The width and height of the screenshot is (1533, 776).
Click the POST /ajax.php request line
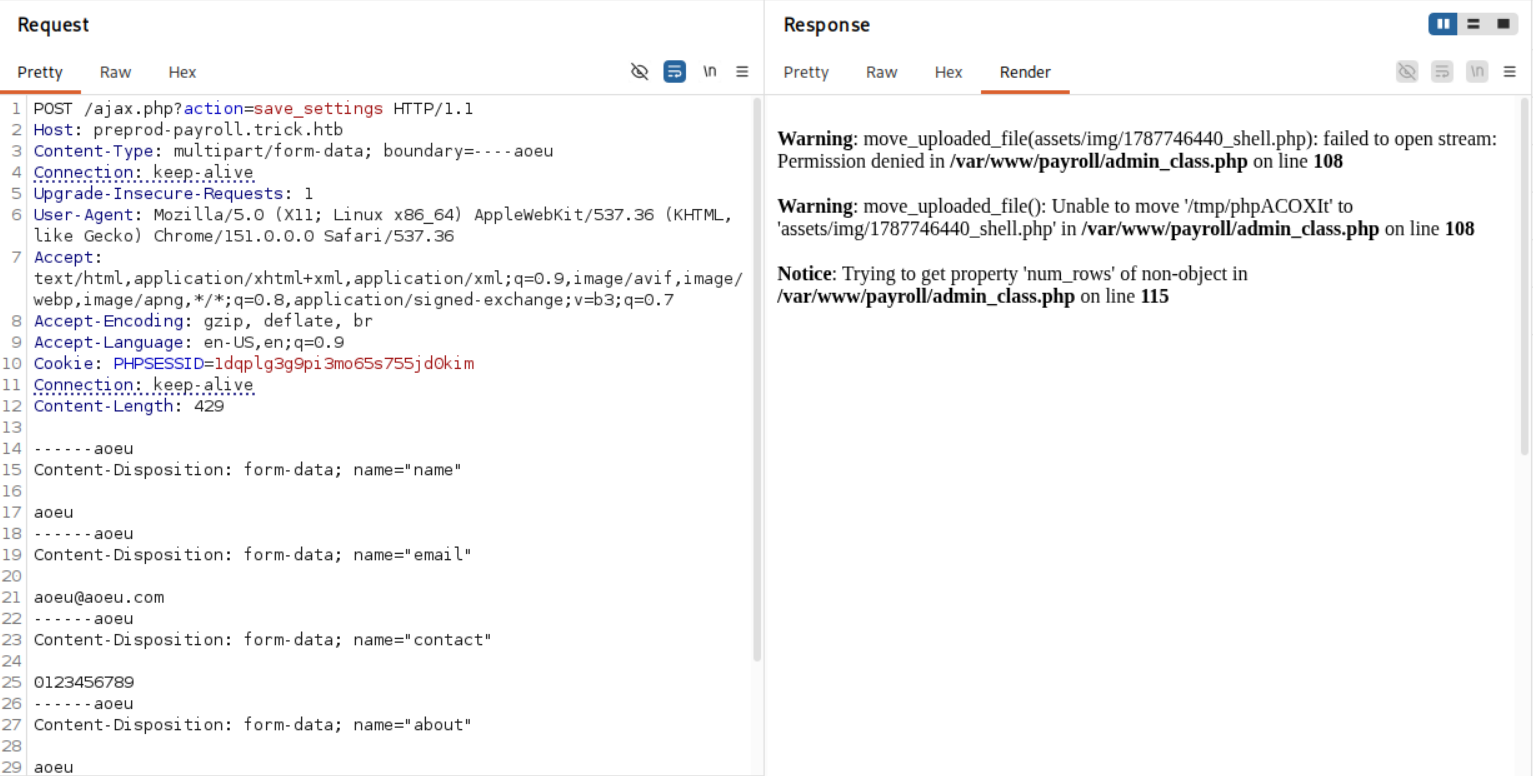(253, 108)
